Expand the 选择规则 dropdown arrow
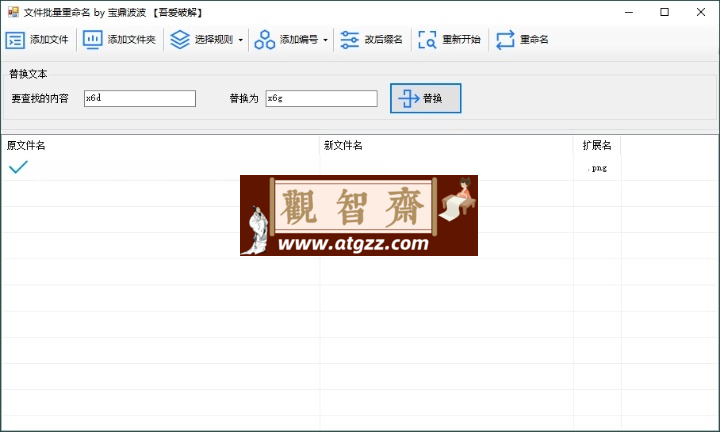The height and width of the screenshot is (432, 720). pyautogui.click(x=240, y=40)
